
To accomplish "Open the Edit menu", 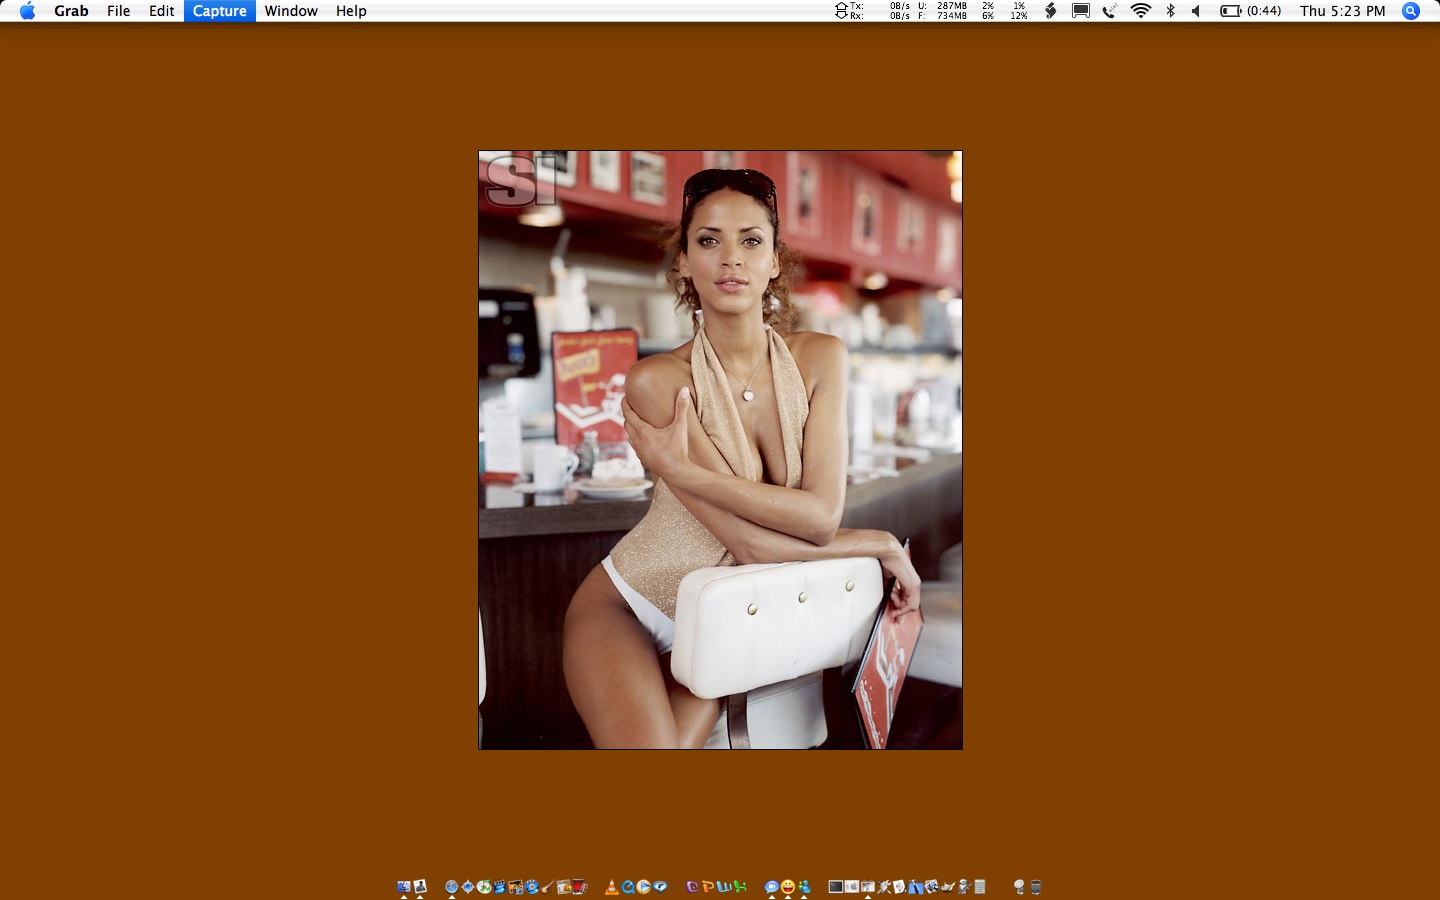I will tap(161, 11).
